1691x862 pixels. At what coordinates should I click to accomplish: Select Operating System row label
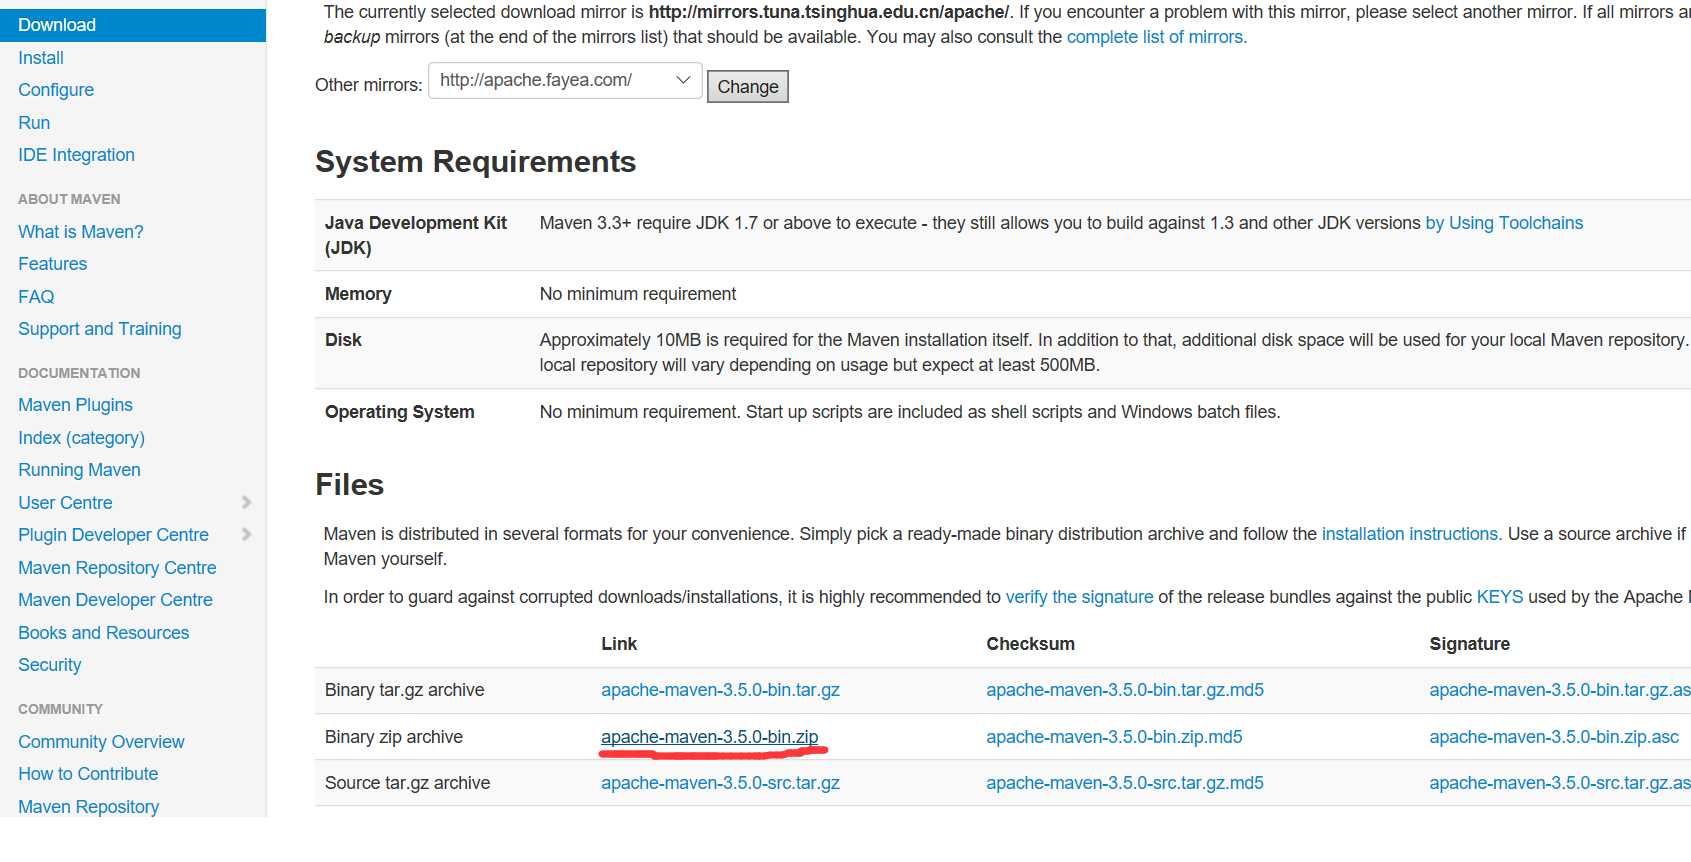399,412
